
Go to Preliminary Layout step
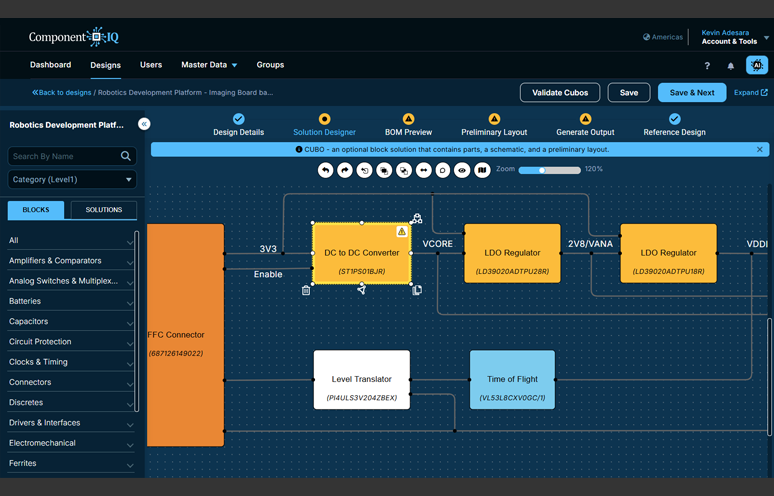(x=494, y=125)
